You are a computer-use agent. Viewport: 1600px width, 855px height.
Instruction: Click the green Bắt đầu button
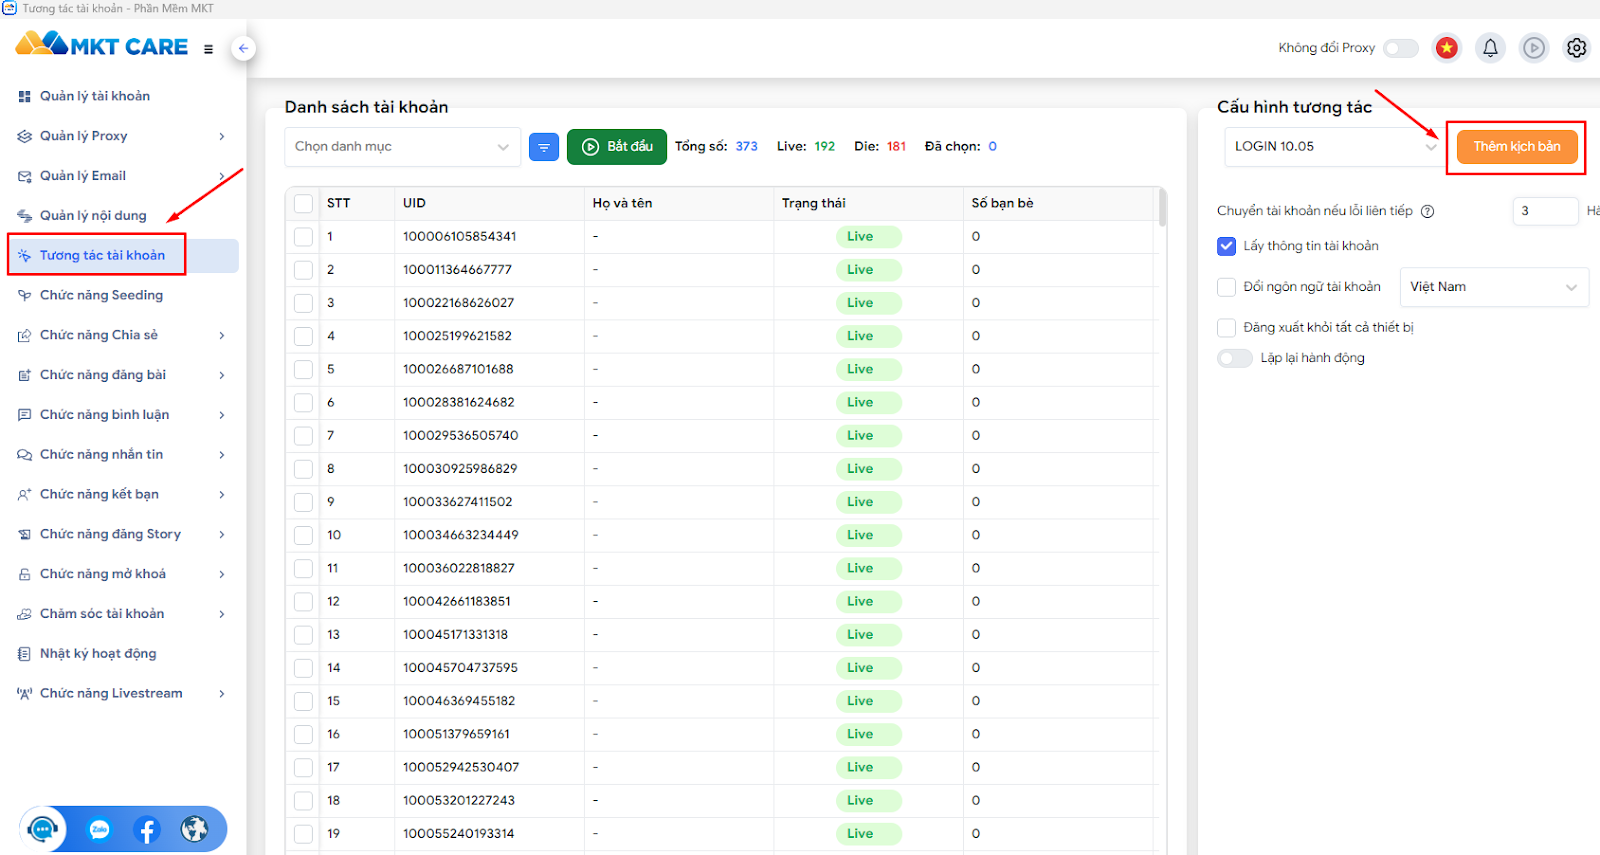pyautogui.click(x=617, y=147)
